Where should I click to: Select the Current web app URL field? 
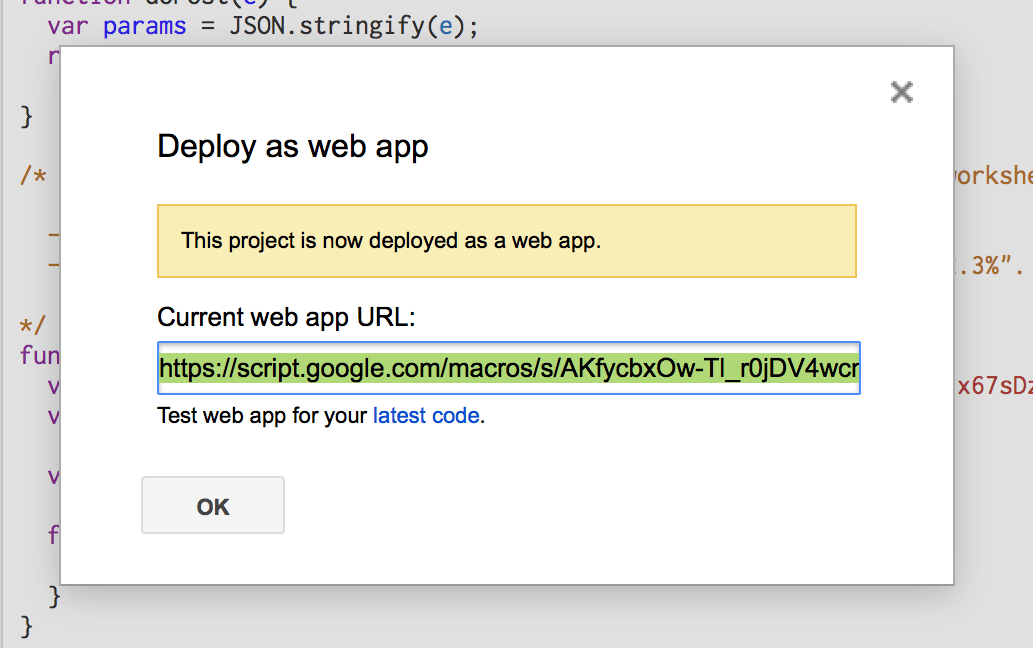coord(509,368)
